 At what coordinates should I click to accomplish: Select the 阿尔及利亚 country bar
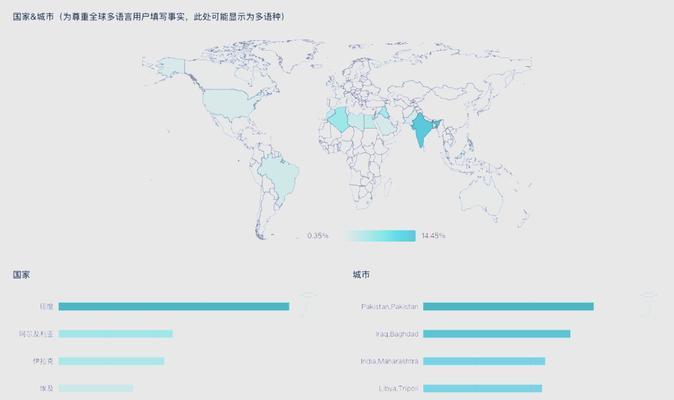(x=116, y=334)
